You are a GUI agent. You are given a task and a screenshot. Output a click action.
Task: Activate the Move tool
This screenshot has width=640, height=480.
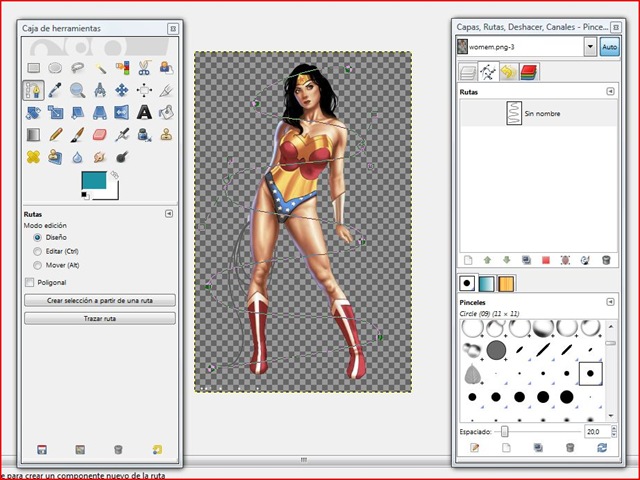coord(122,90)
